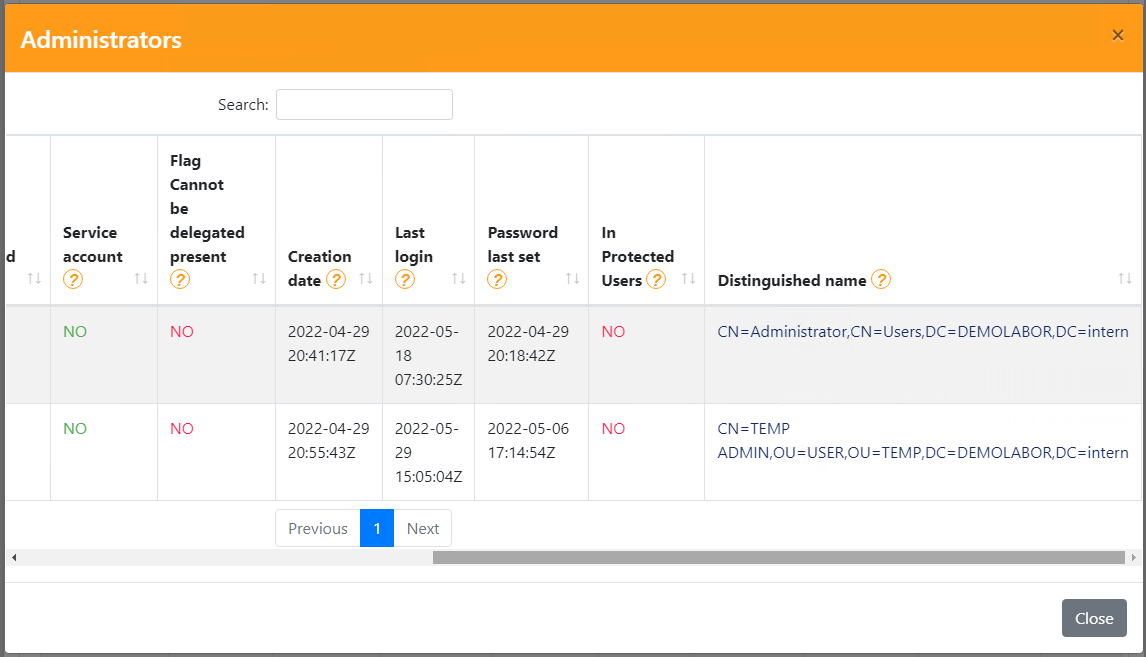Viewport: 1146px width, 657px height.
Task: Dismiss Administrators dialog with X icon
Action: pyautogui.click(x=1118, y=35)
